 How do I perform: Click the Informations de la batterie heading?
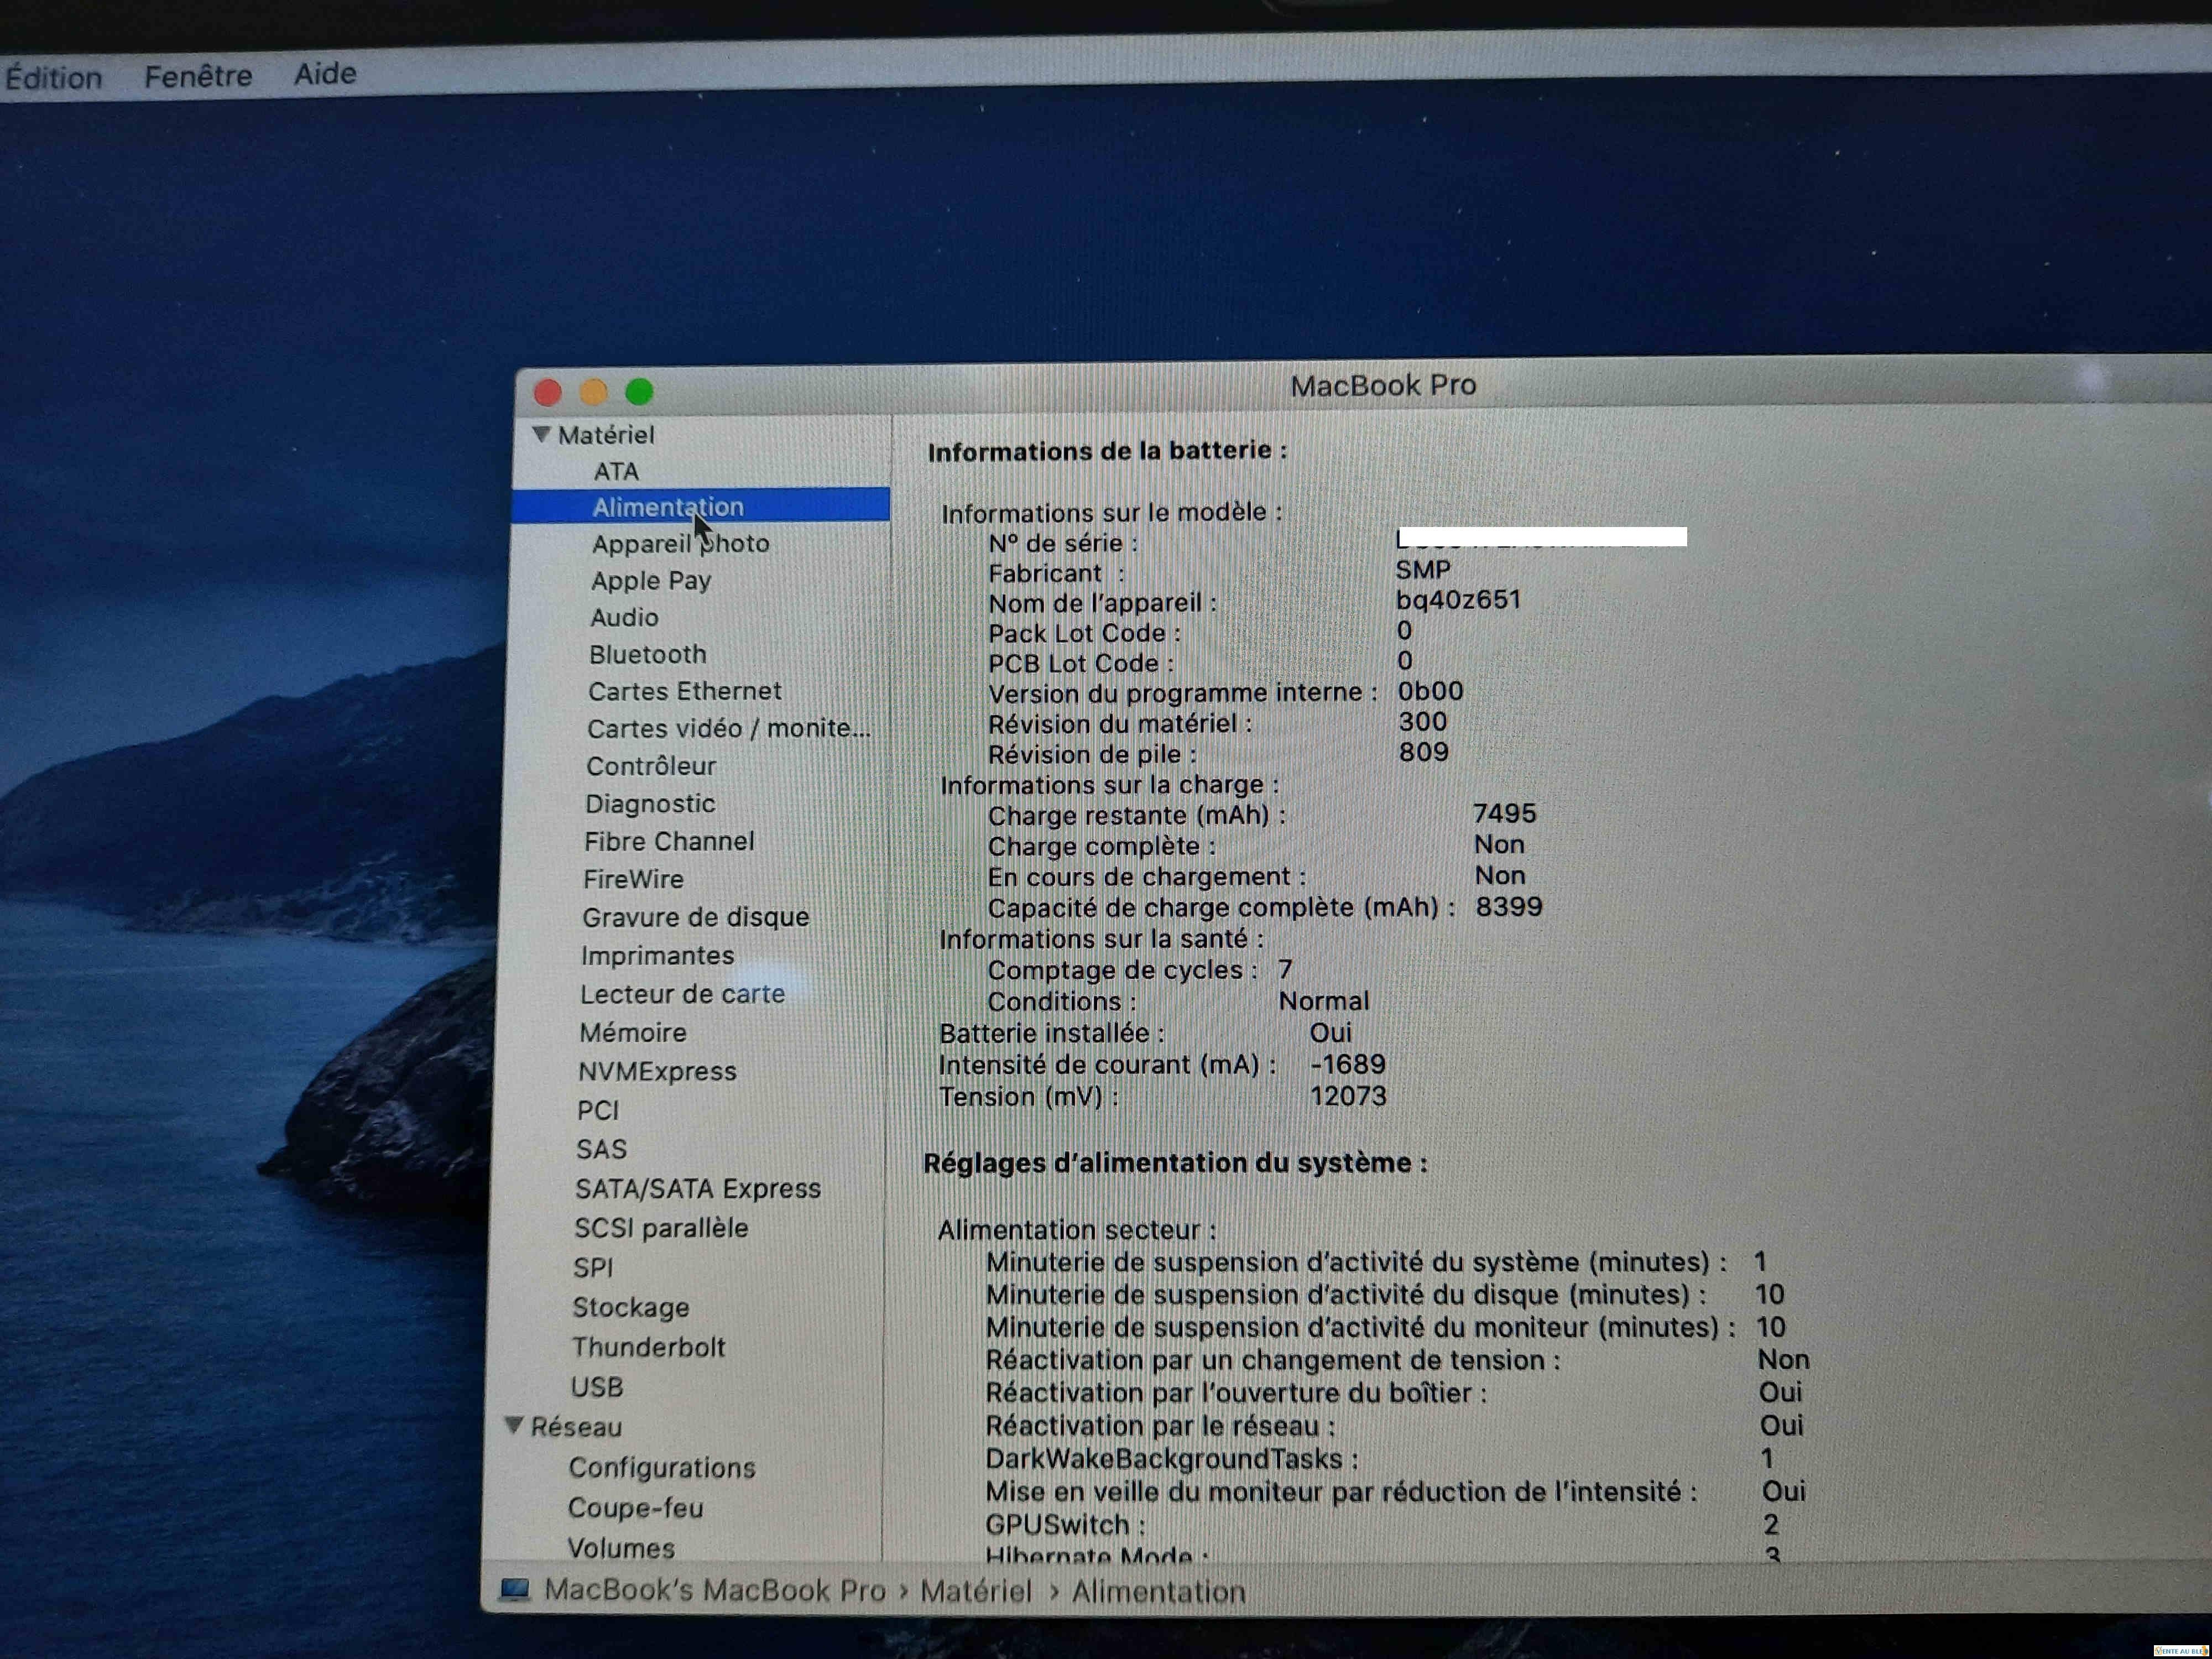point(1108,451)
